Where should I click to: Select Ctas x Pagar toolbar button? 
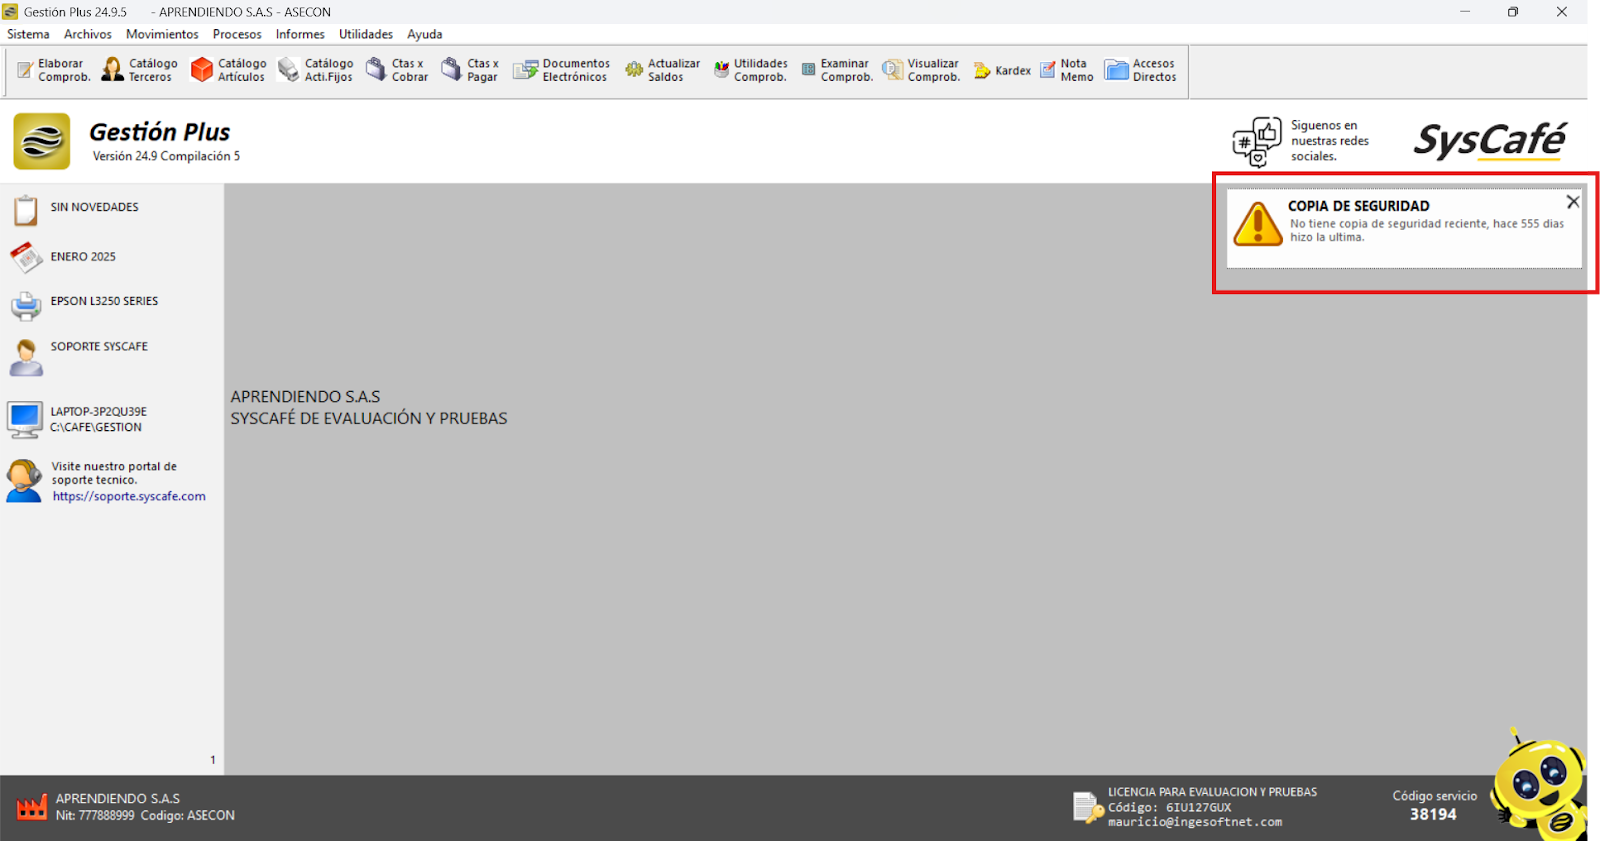point(470,70)
